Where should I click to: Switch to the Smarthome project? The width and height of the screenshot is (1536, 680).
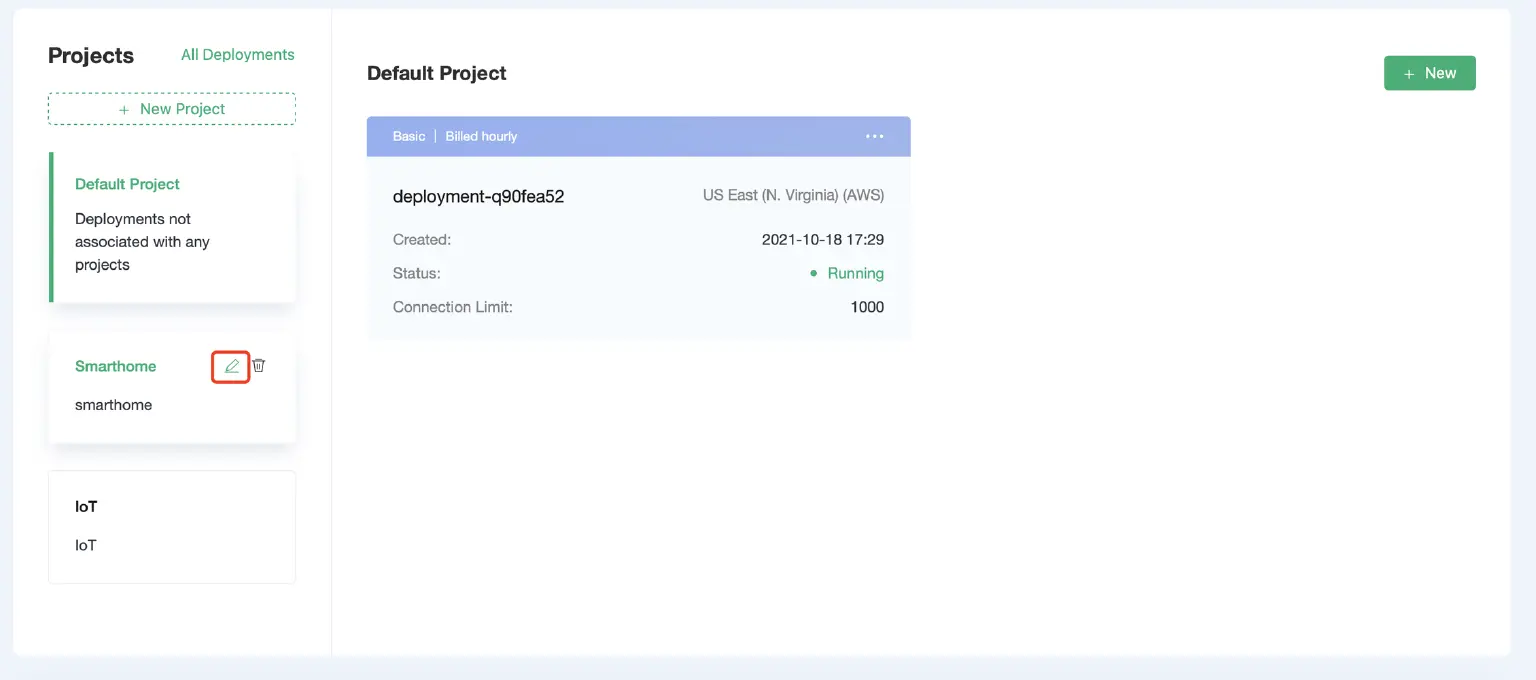tap(115, 366)
